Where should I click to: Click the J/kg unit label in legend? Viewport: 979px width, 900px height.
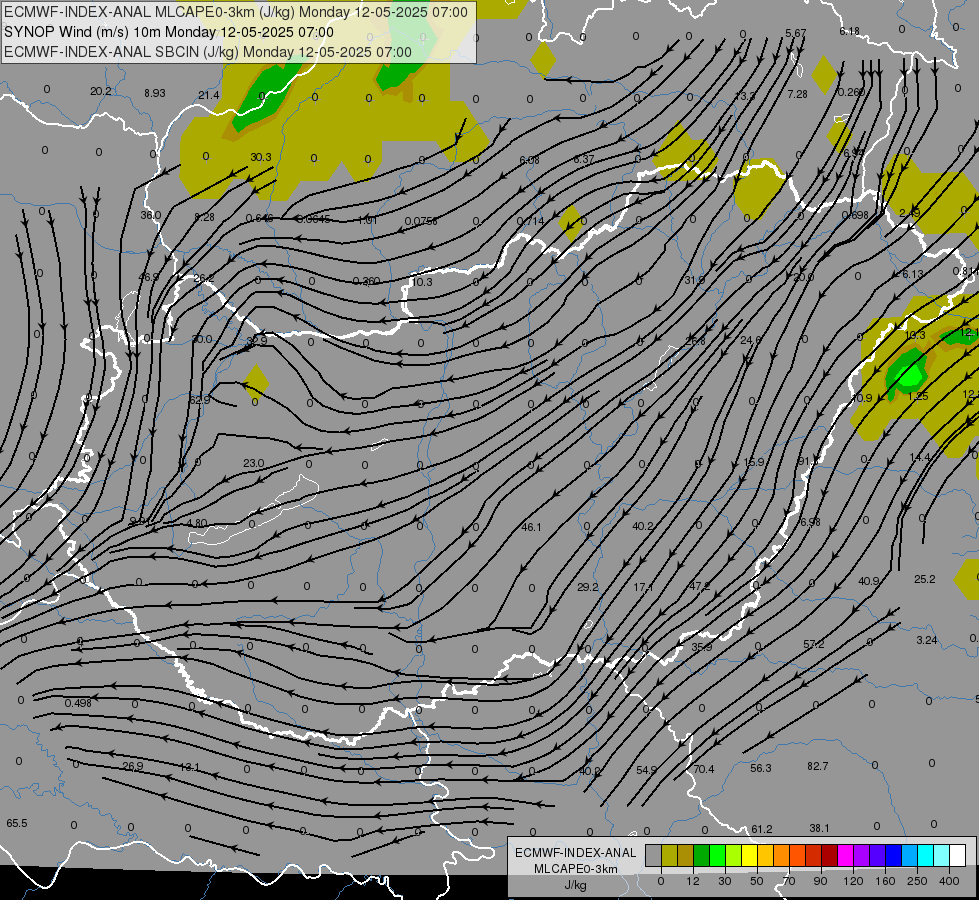click(575, 885)
